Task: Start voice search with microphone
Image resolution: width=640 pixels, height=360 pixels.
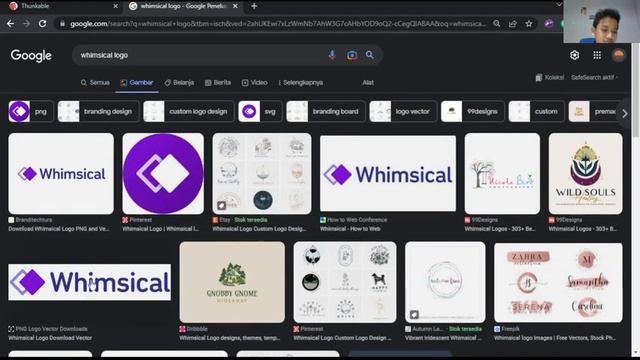Action: (332, 55)
